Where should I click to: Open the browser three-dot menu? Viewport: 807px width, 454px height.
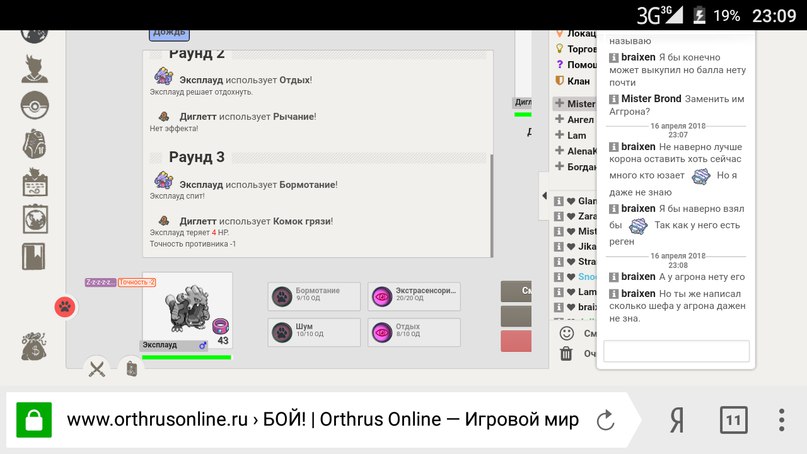pyautogui.click(x=781, y=420)
